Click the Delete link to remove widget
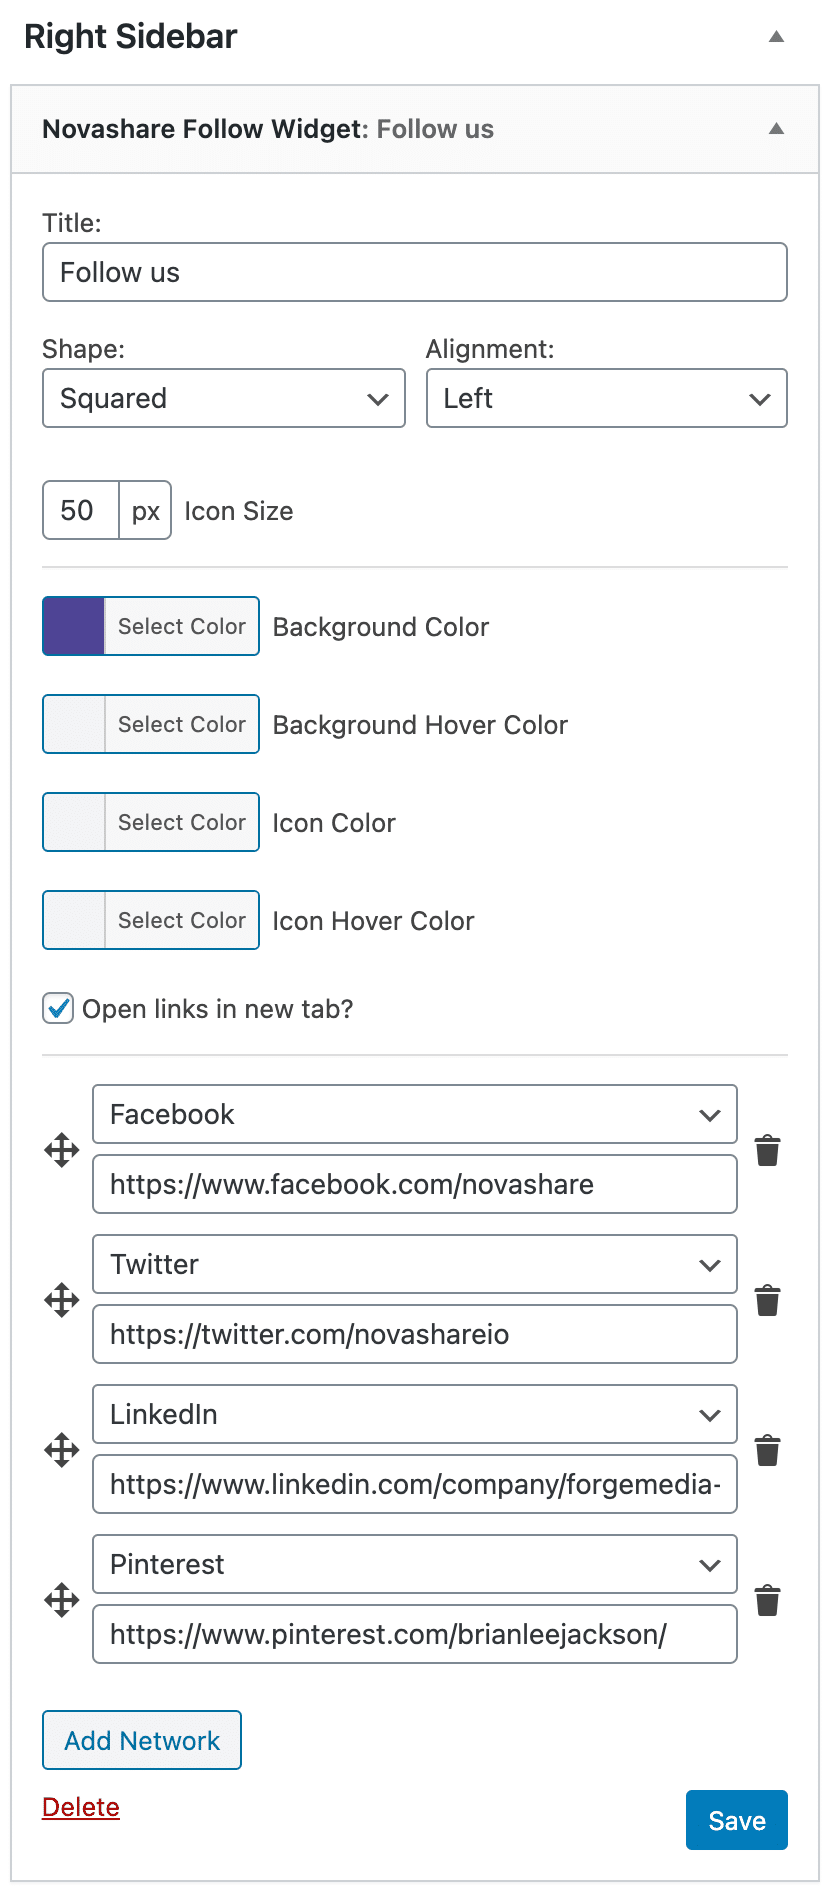The width and height of the screenshot is (828, 1896). click(80, 1807)
